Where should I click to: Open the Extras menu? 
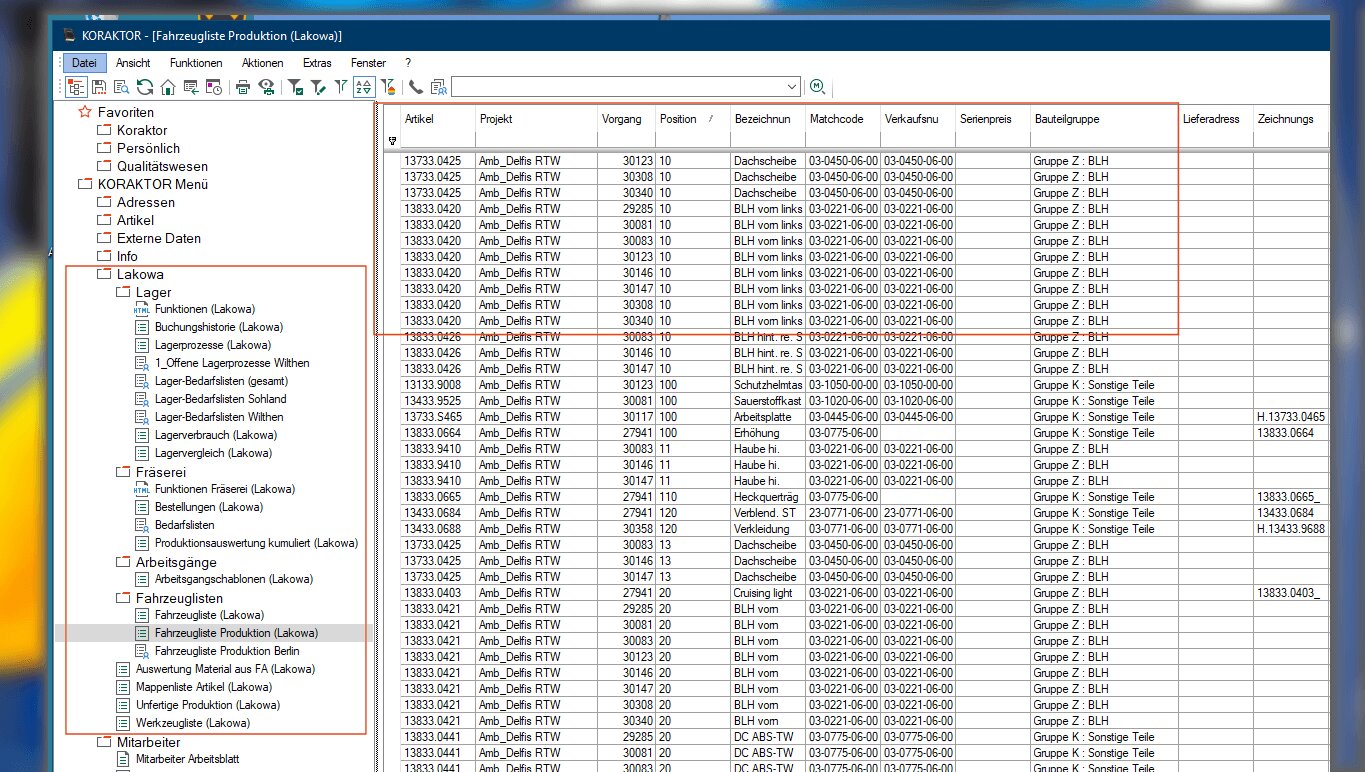[317, 63]
